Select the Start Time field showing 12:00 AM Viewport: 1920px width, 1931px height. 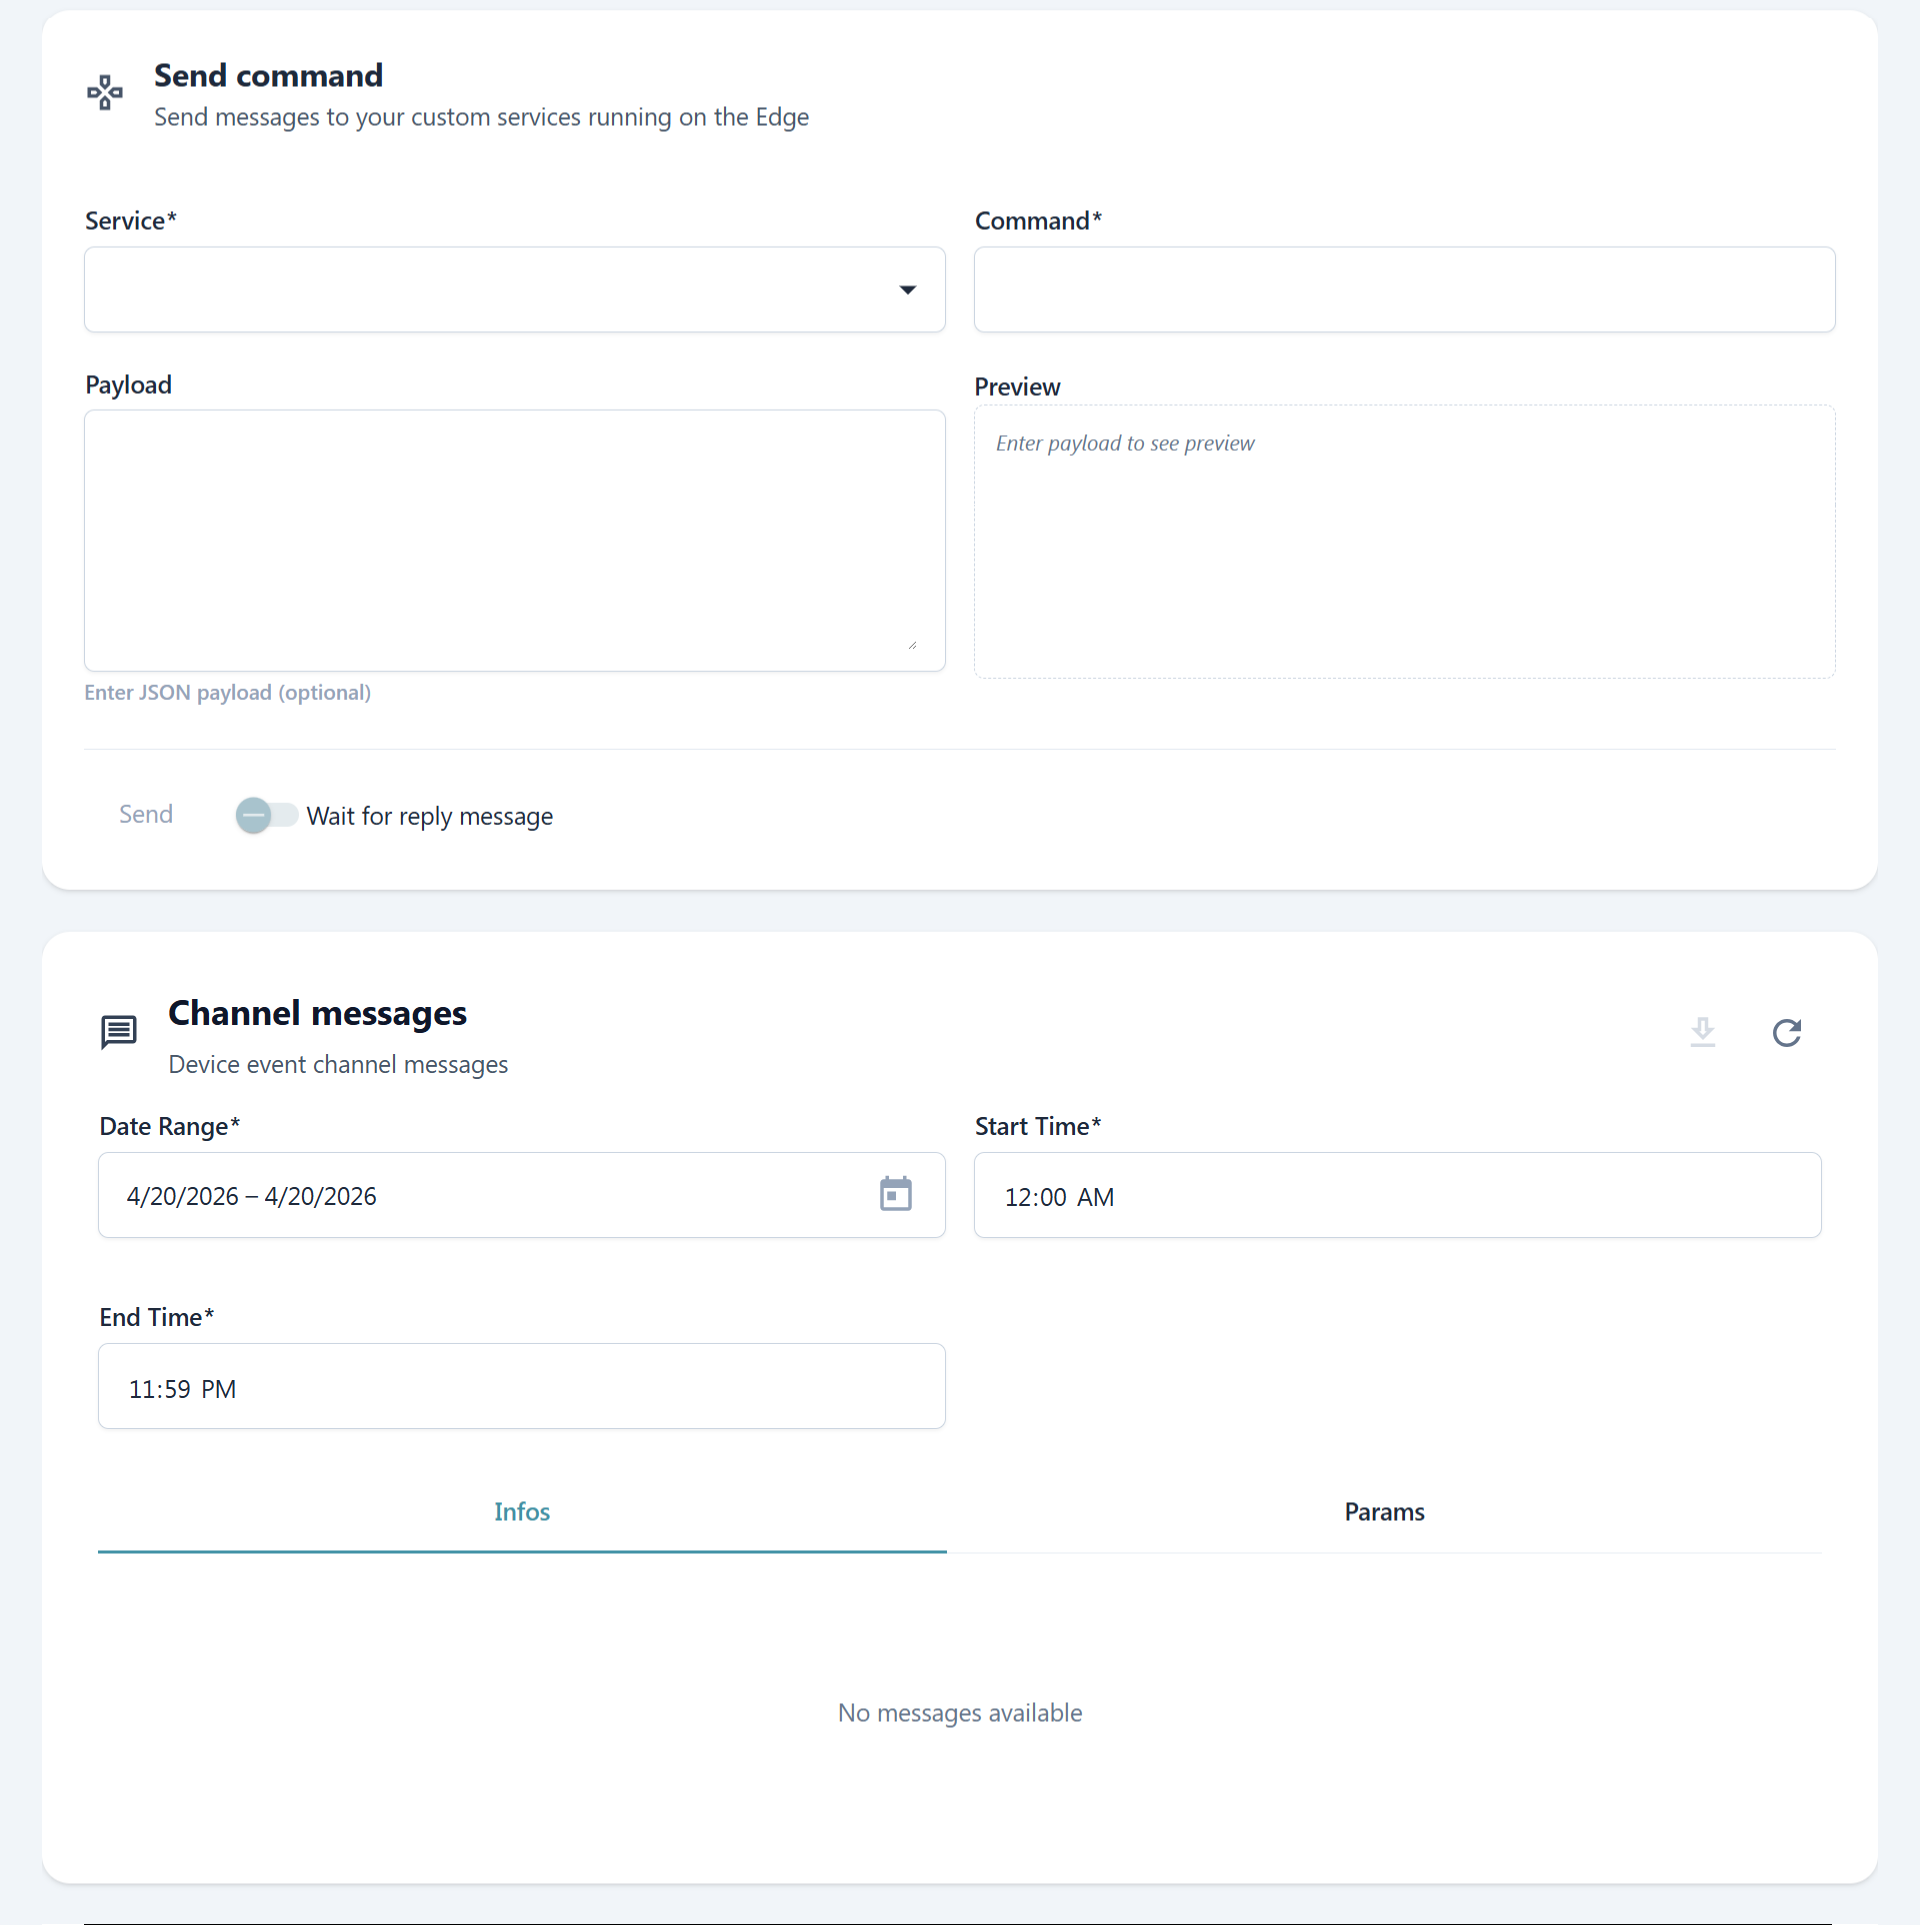(1397, 1196)
